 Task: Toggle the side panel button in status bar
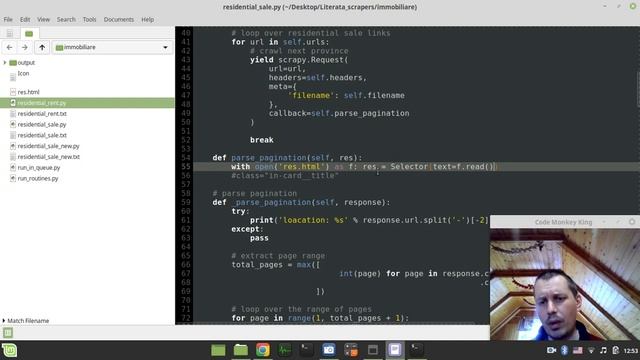(8, 333)
